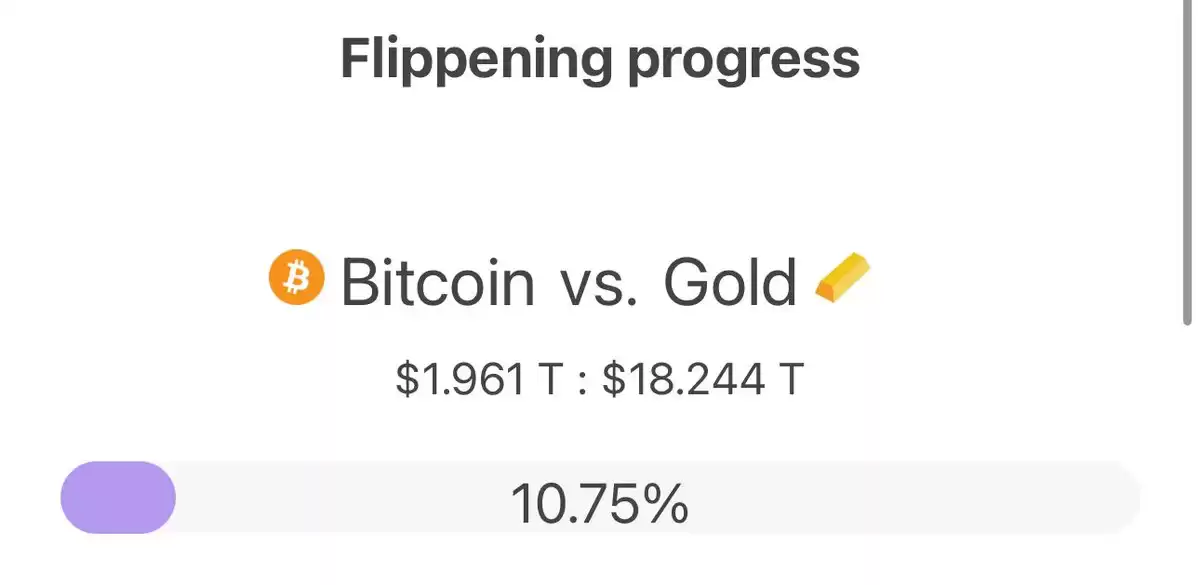Select the word Flippening in the heading
Image resolution: width=1200 pixels, height=585 pixels.
point(476,61)
